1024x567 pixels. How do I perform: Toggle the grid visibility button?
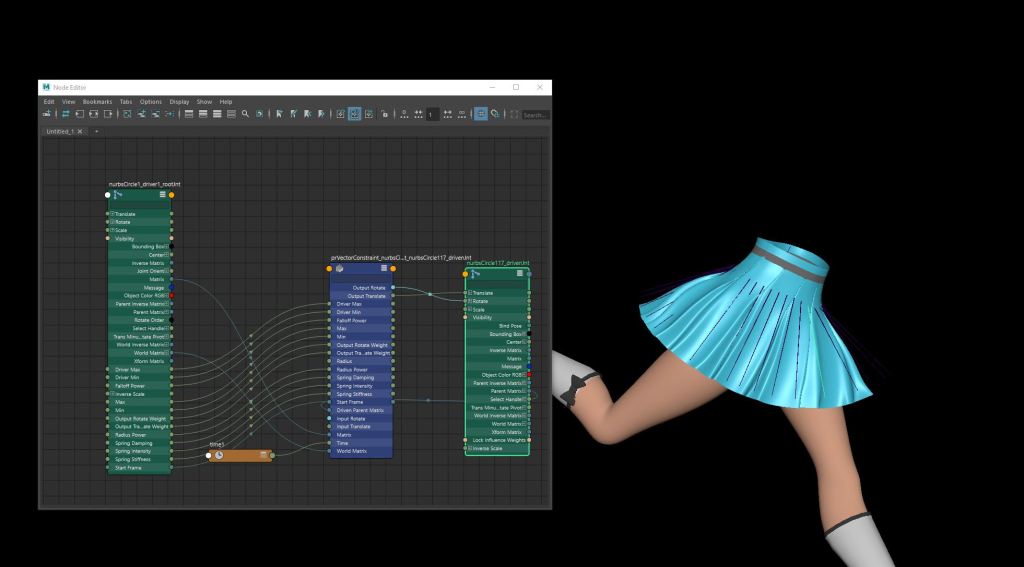coord(481,114)
